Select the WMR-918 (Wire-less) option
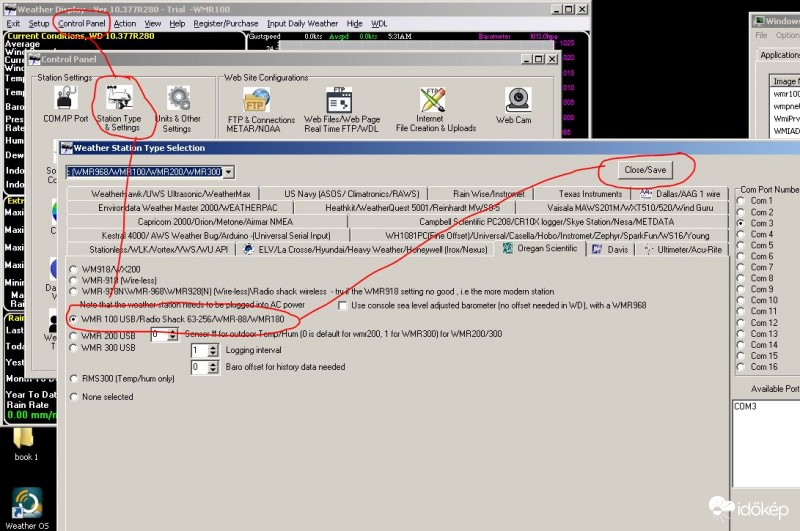The height and width of the screenshot is (531, 800). 73,280
